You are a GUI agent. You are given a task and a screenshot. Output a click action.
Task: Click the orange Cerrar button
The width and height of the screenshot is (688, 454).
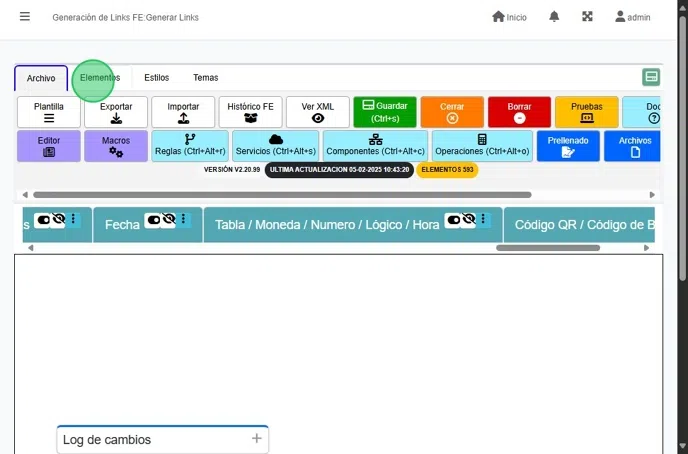coord(452,112)
